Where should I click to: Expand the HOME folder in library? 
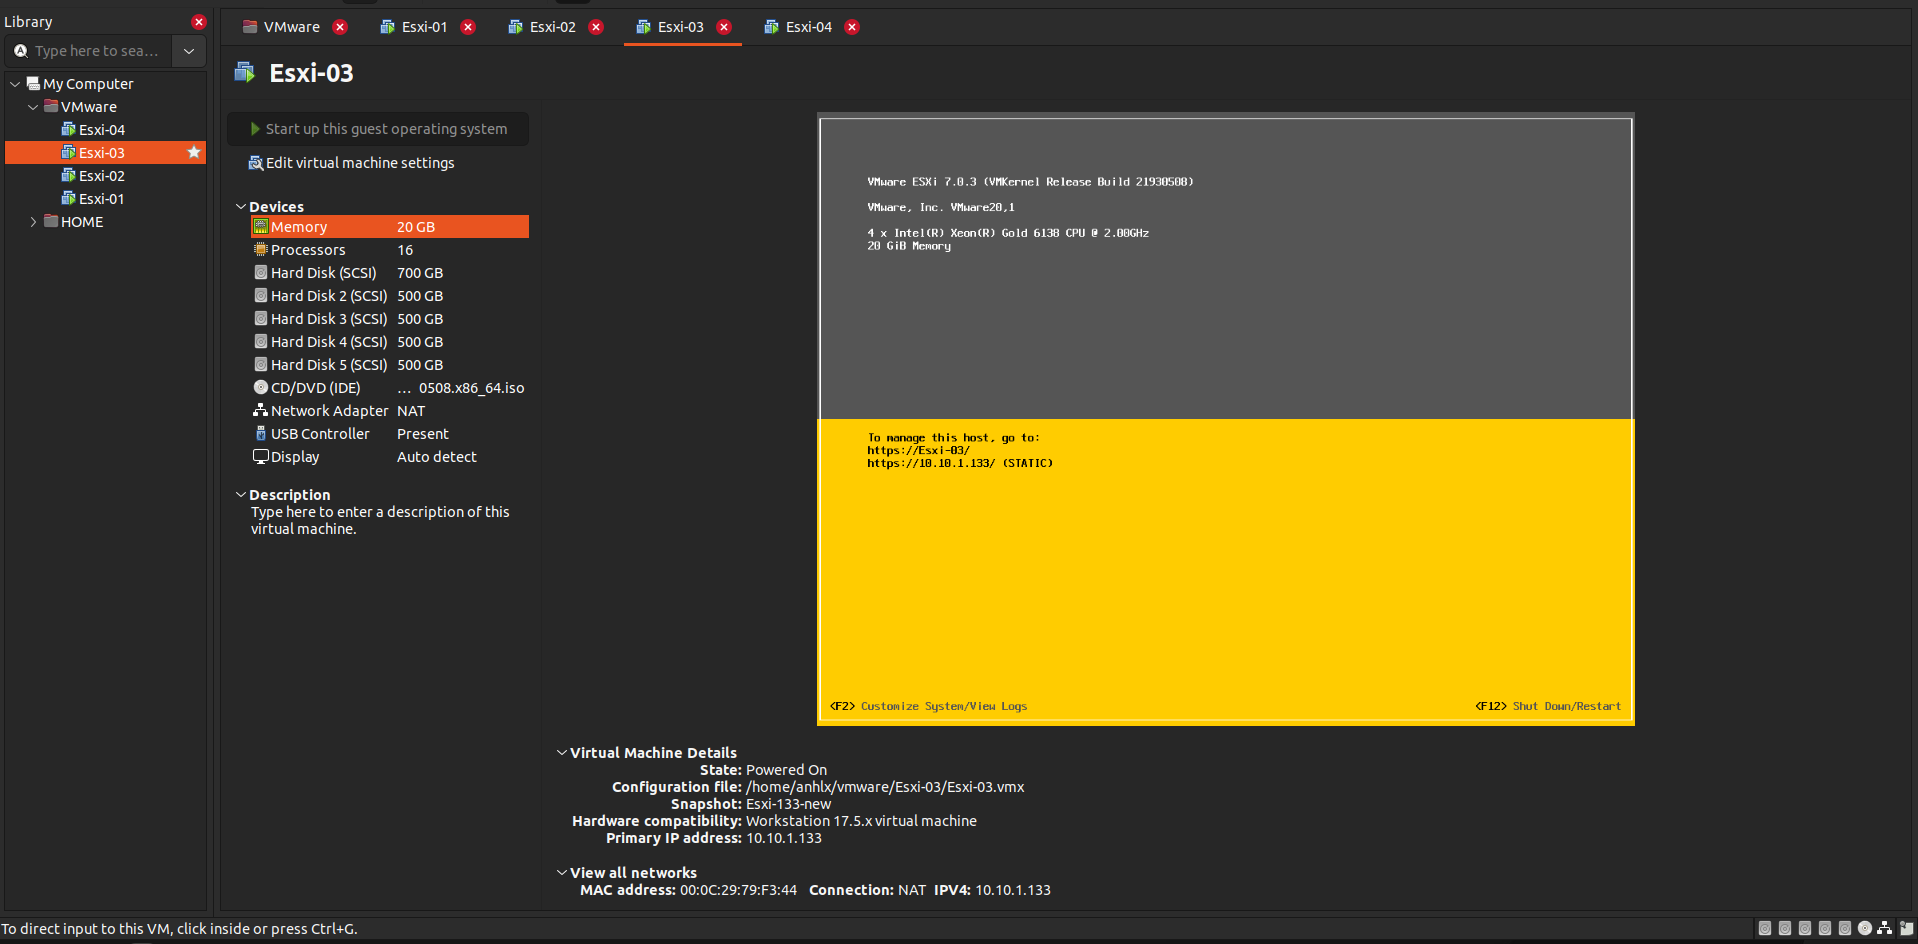point(33,222)
